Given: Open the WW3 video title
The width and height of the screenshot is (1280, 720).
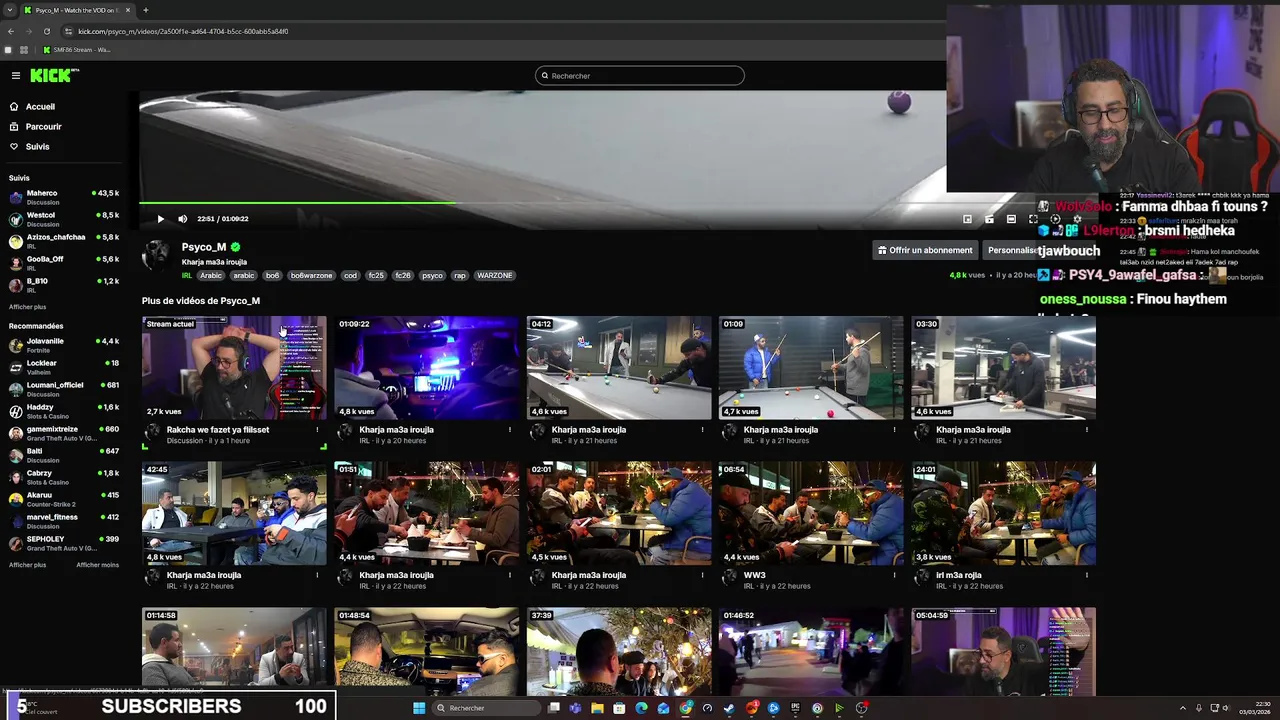Looking at the screenshot, I should (754, 575).
